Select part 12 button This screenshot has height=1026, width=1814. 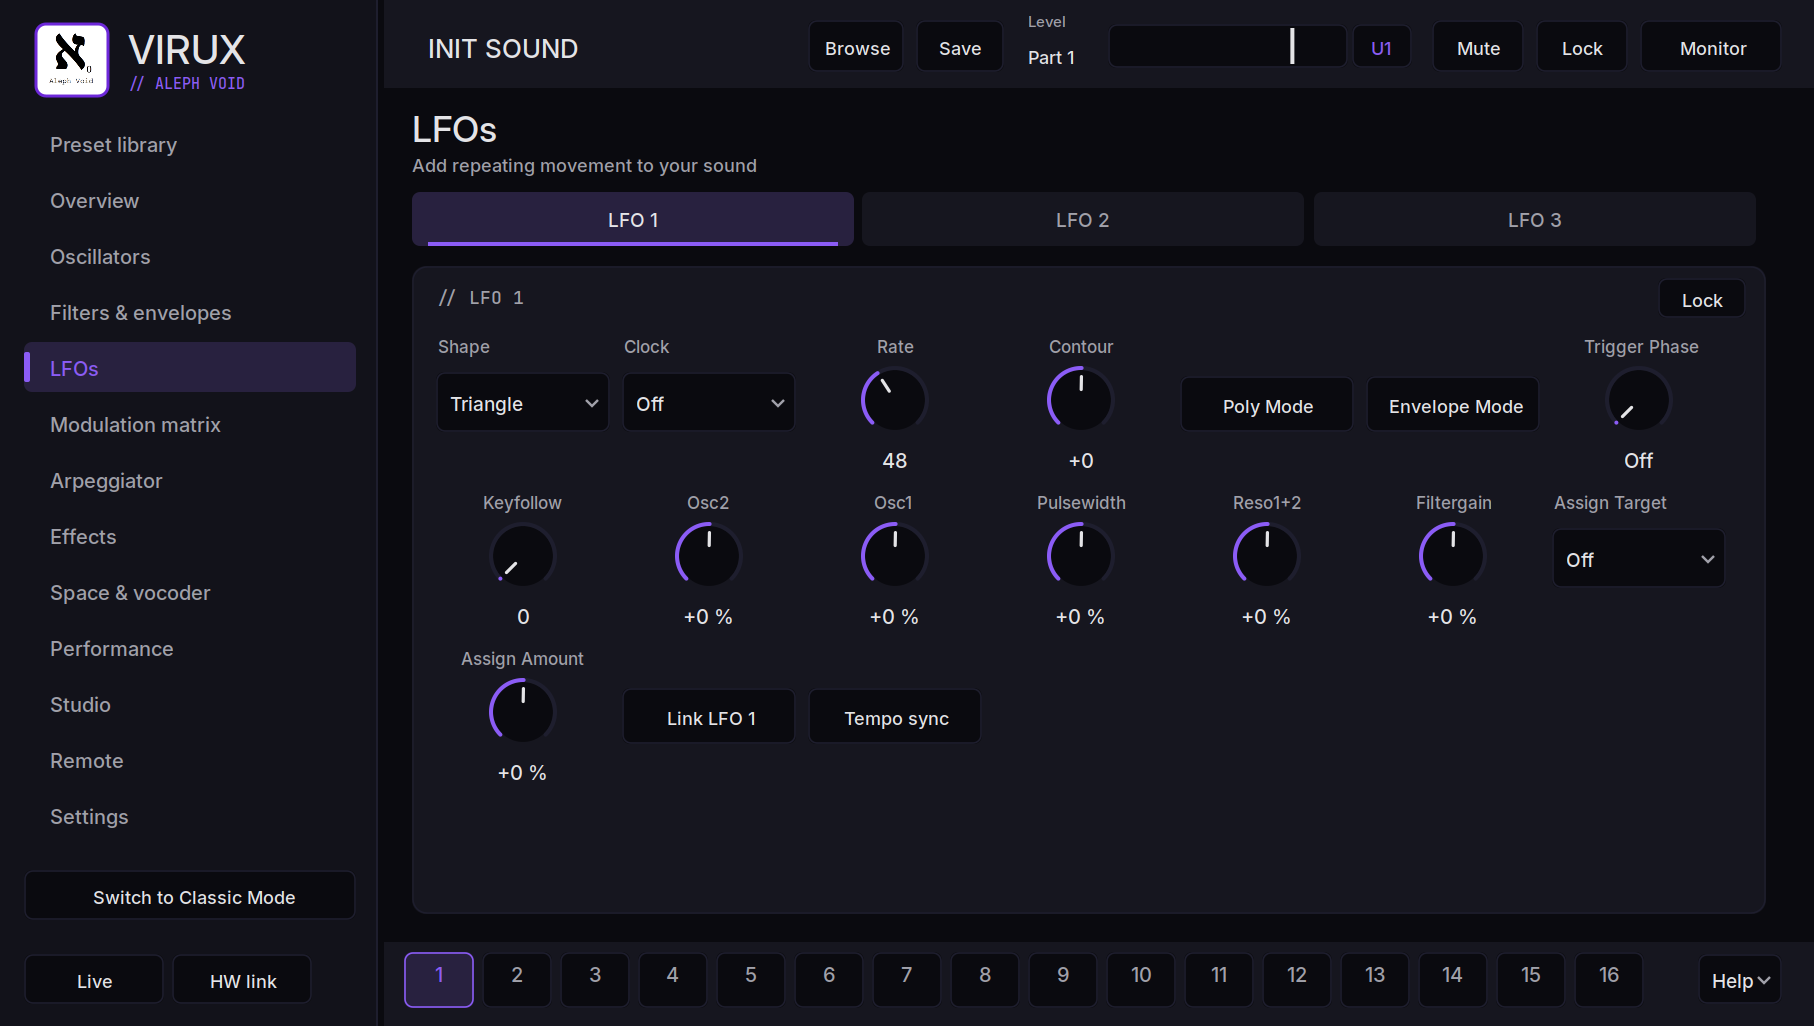(1297, 979)
